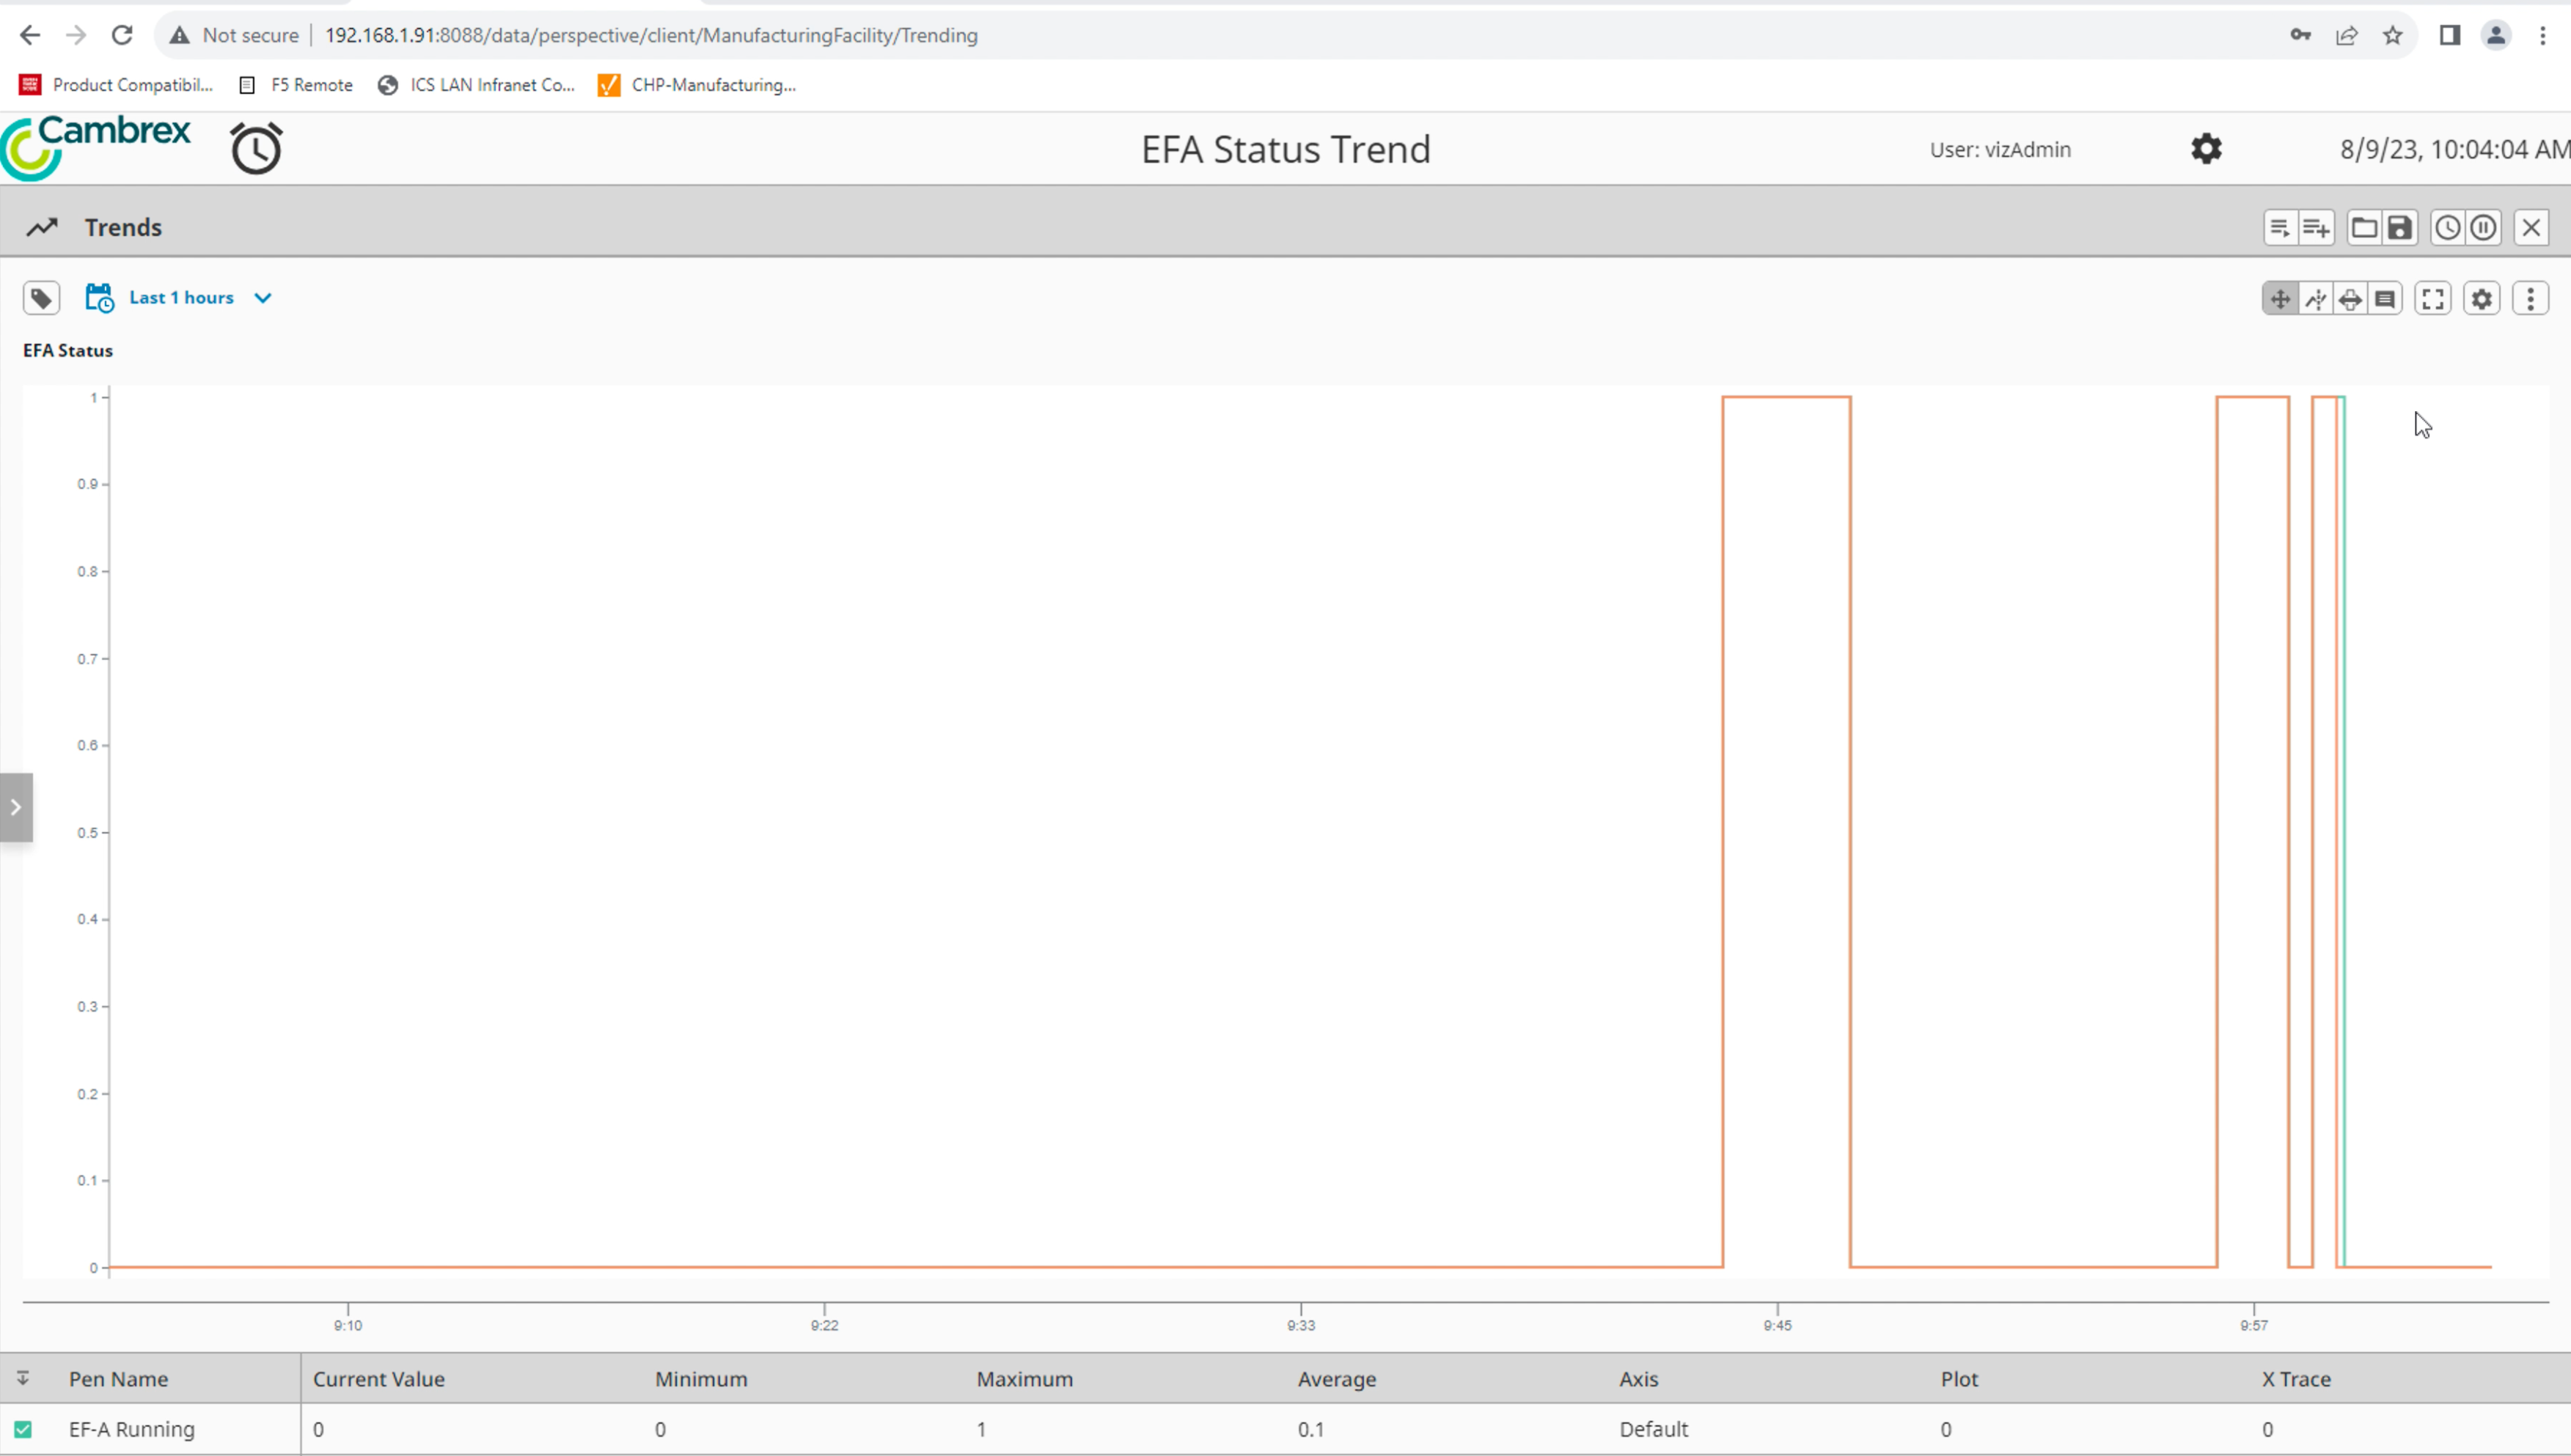Open the chart three-dot more menu
This screenshot has height=1456, width=2571.
point(2531,299)
